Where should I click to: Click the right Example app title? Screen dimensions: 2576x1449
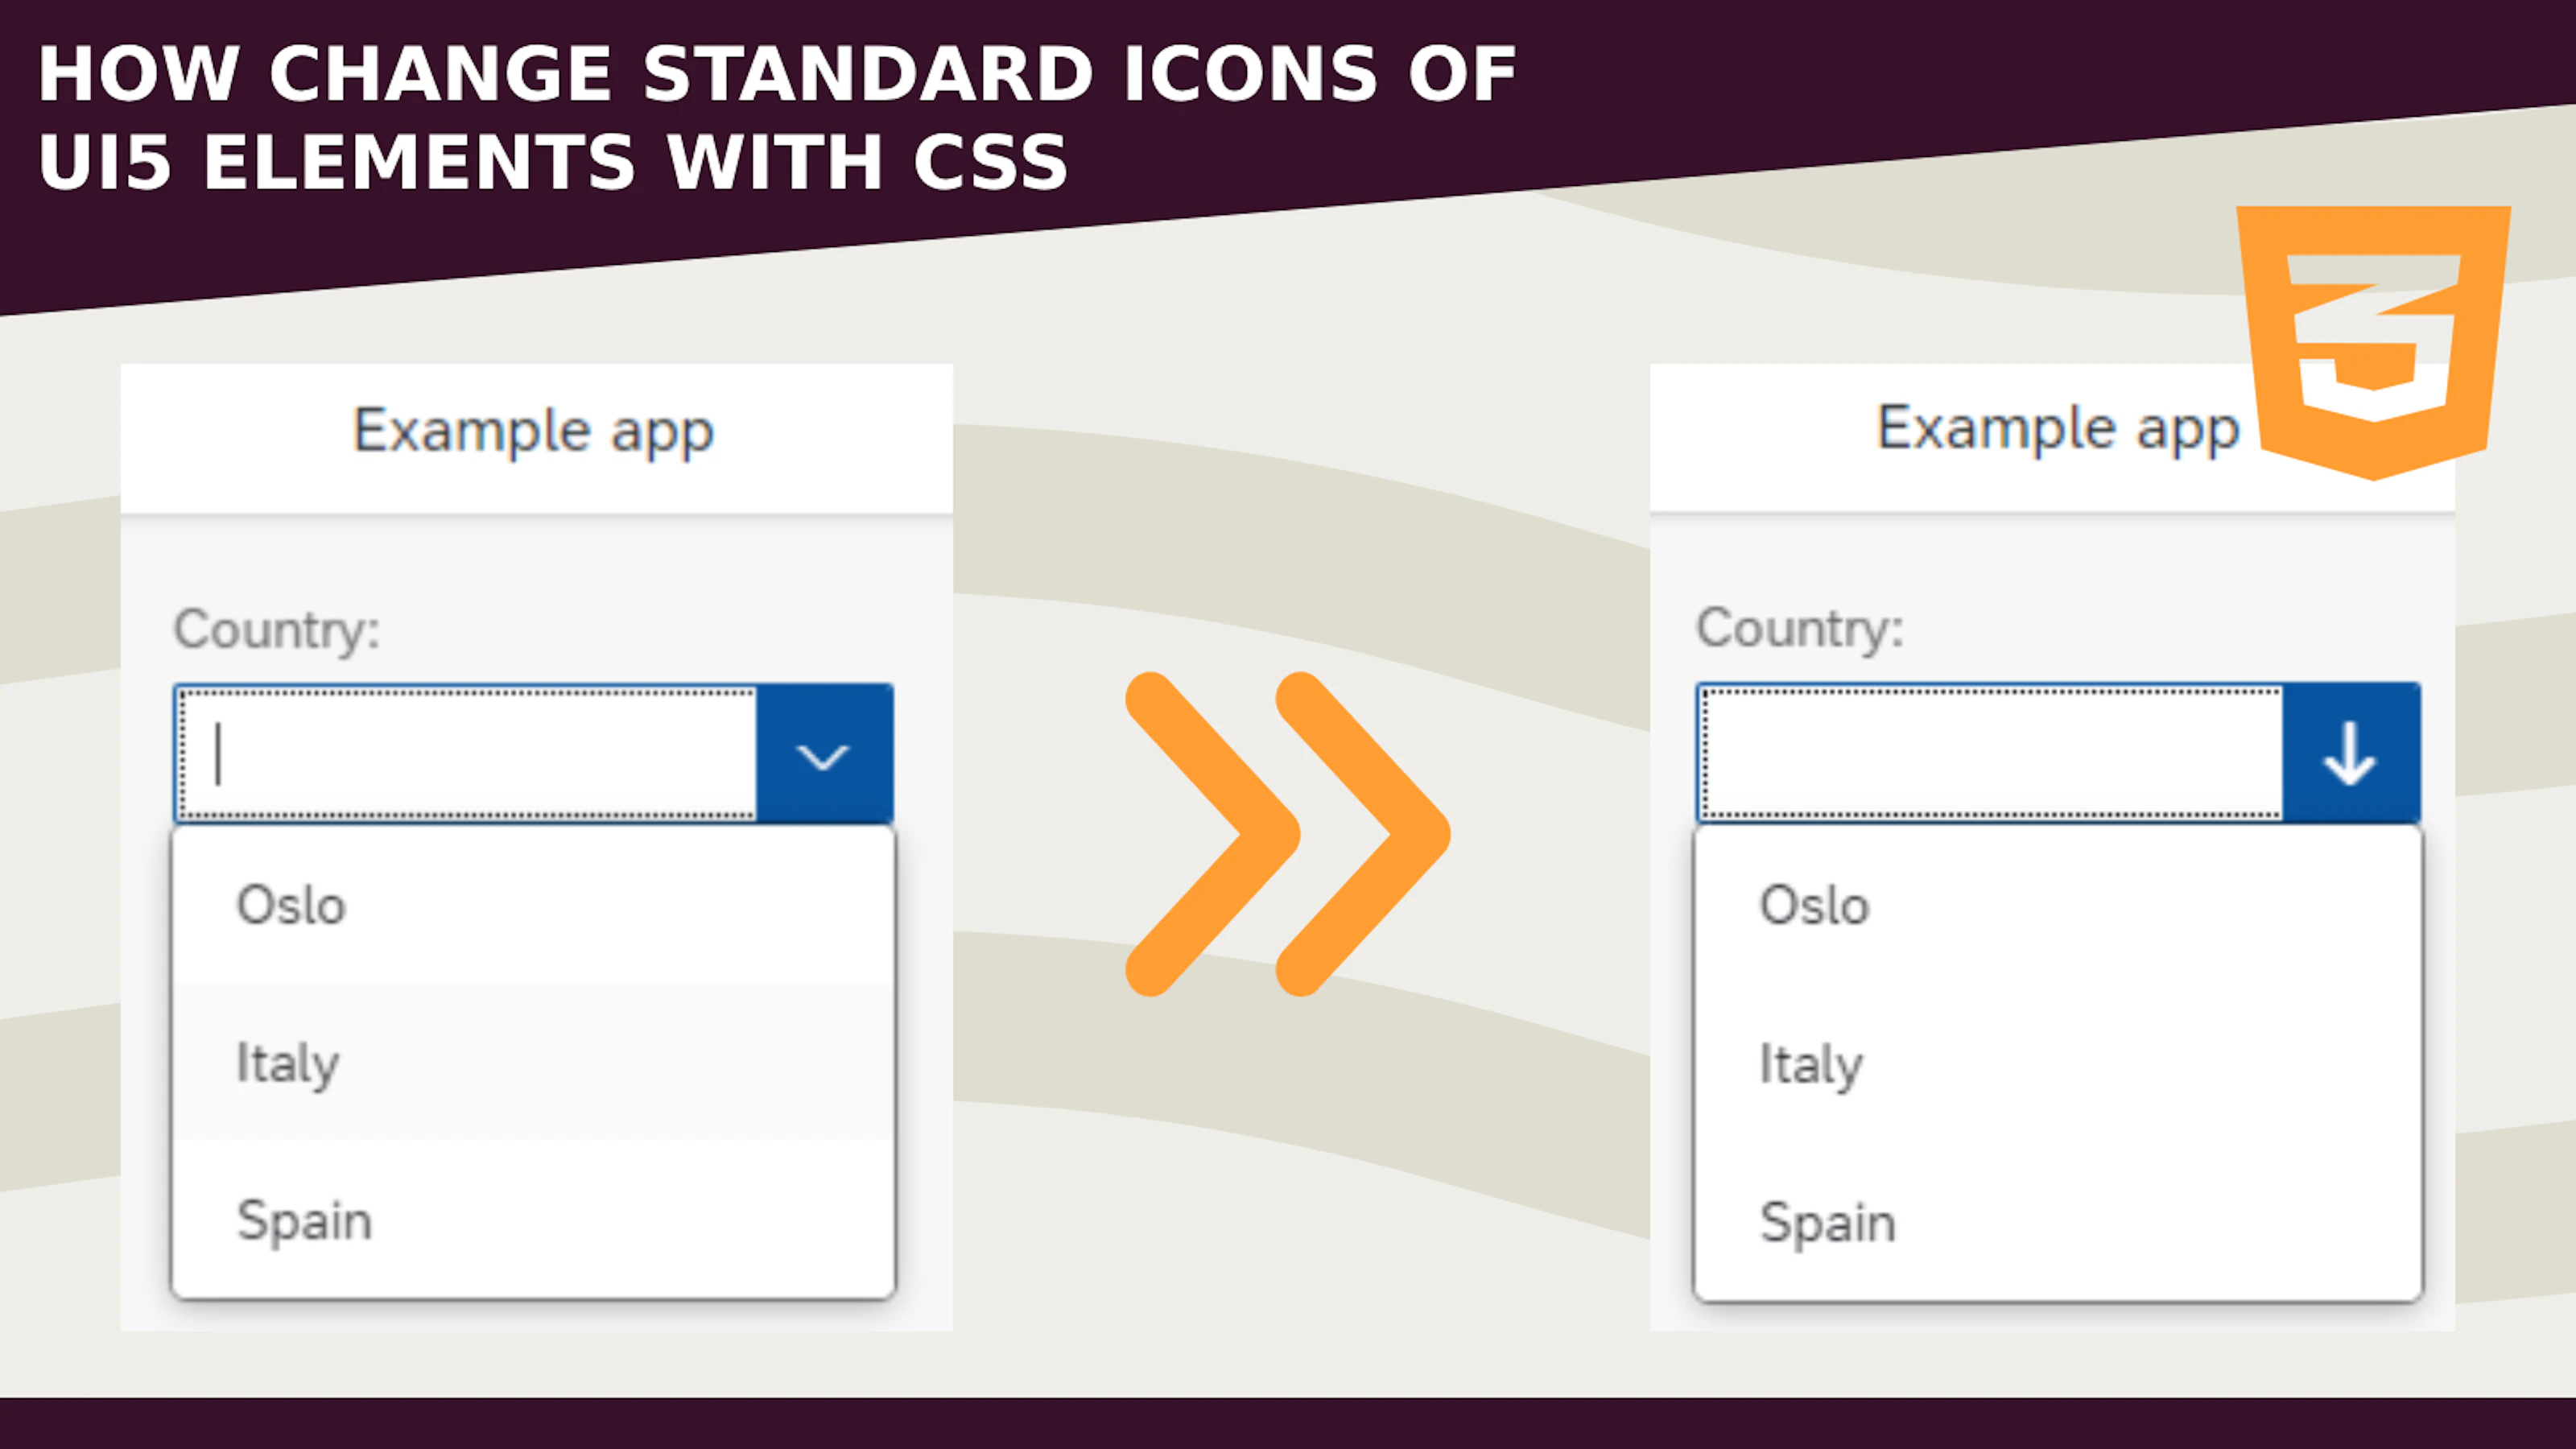(2057, 430)
